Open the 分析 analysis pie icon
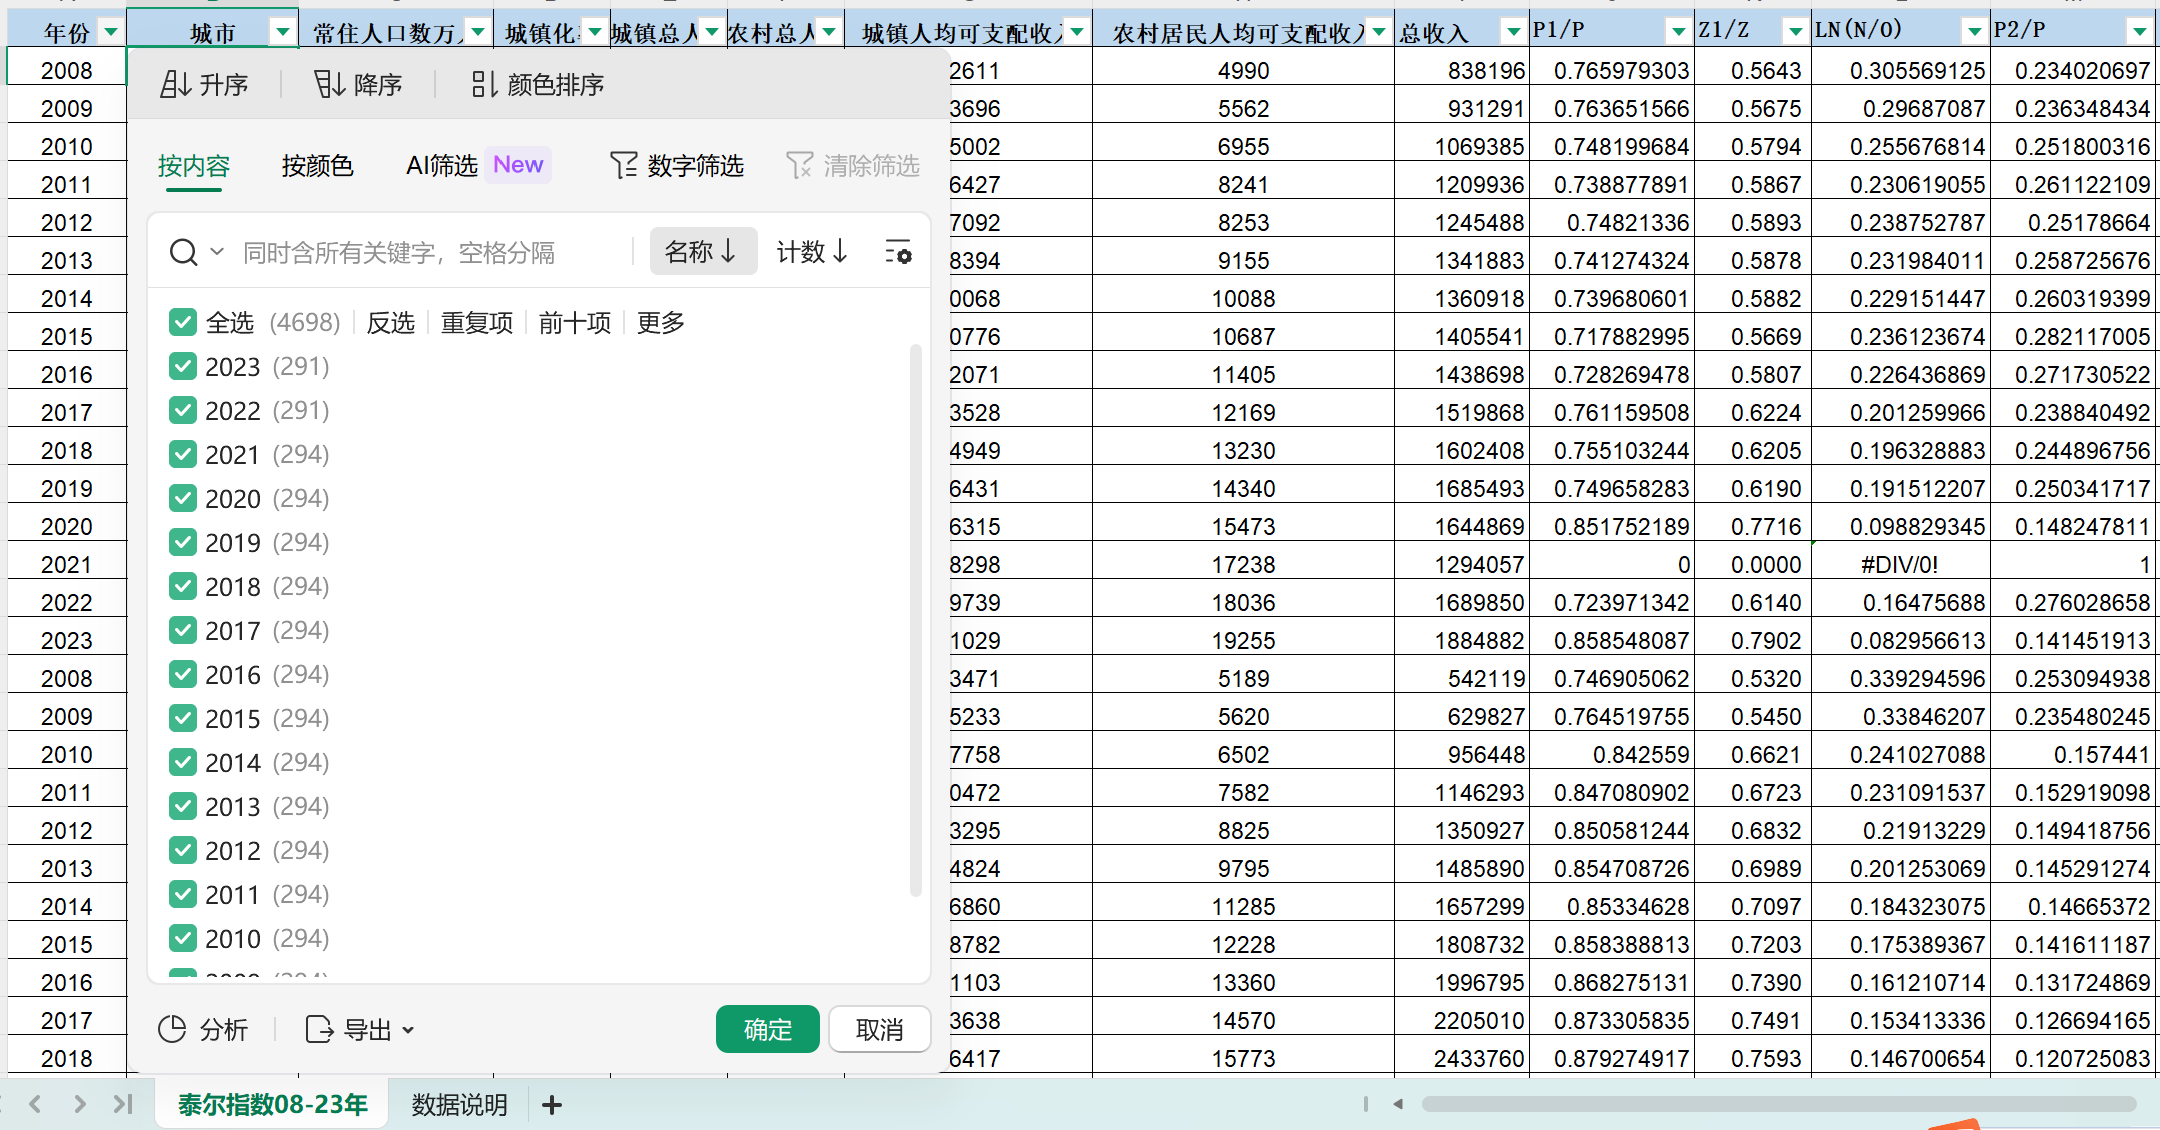This screenshot has height=1130, width=2160. pyautogui.click(x=173, y=1029)
